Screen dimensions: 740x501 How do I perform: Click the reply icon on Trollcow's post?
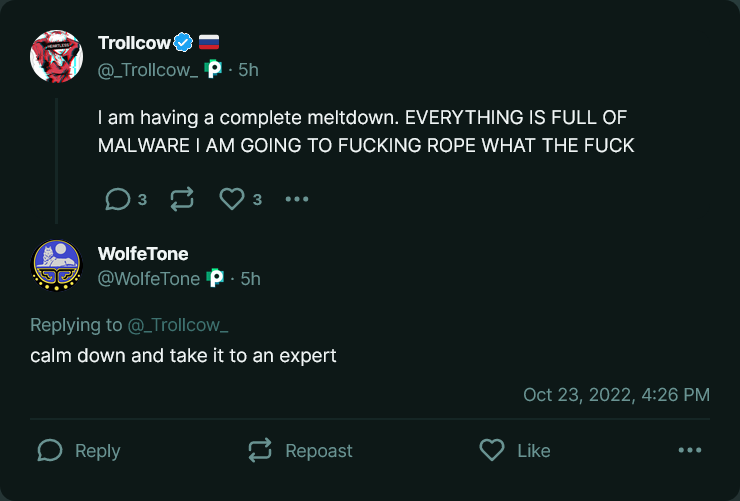point(118,199)
